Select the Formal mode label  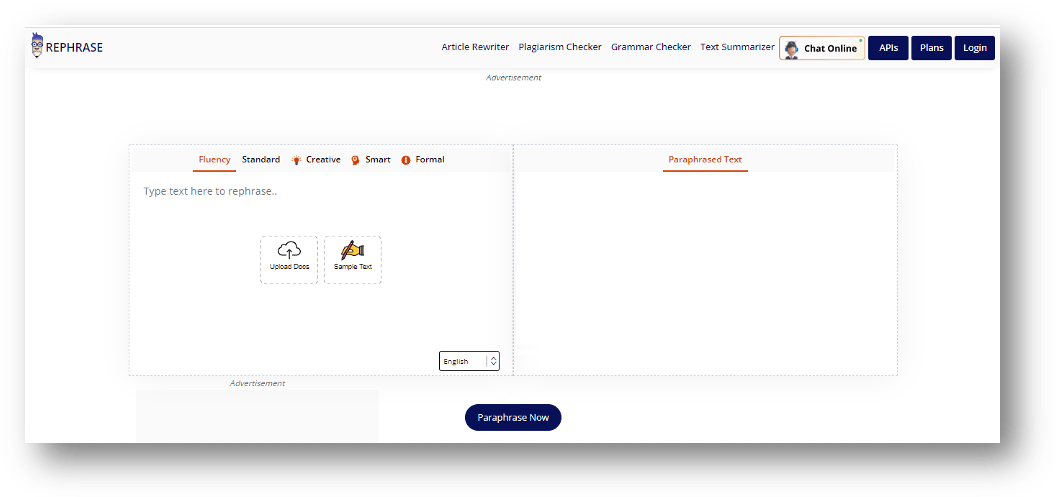pyautogui.click(x=430, y=160)
